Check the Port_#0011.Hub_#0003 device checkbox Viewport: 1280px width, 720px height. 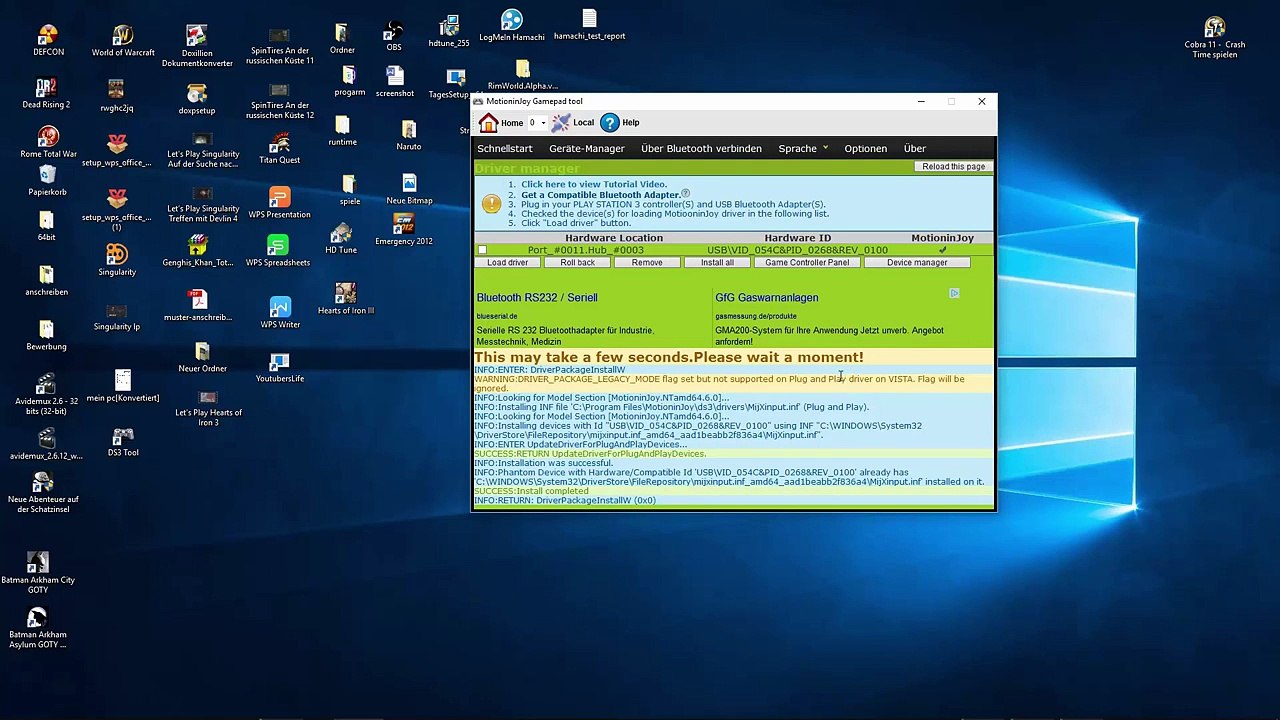(482, 250)
